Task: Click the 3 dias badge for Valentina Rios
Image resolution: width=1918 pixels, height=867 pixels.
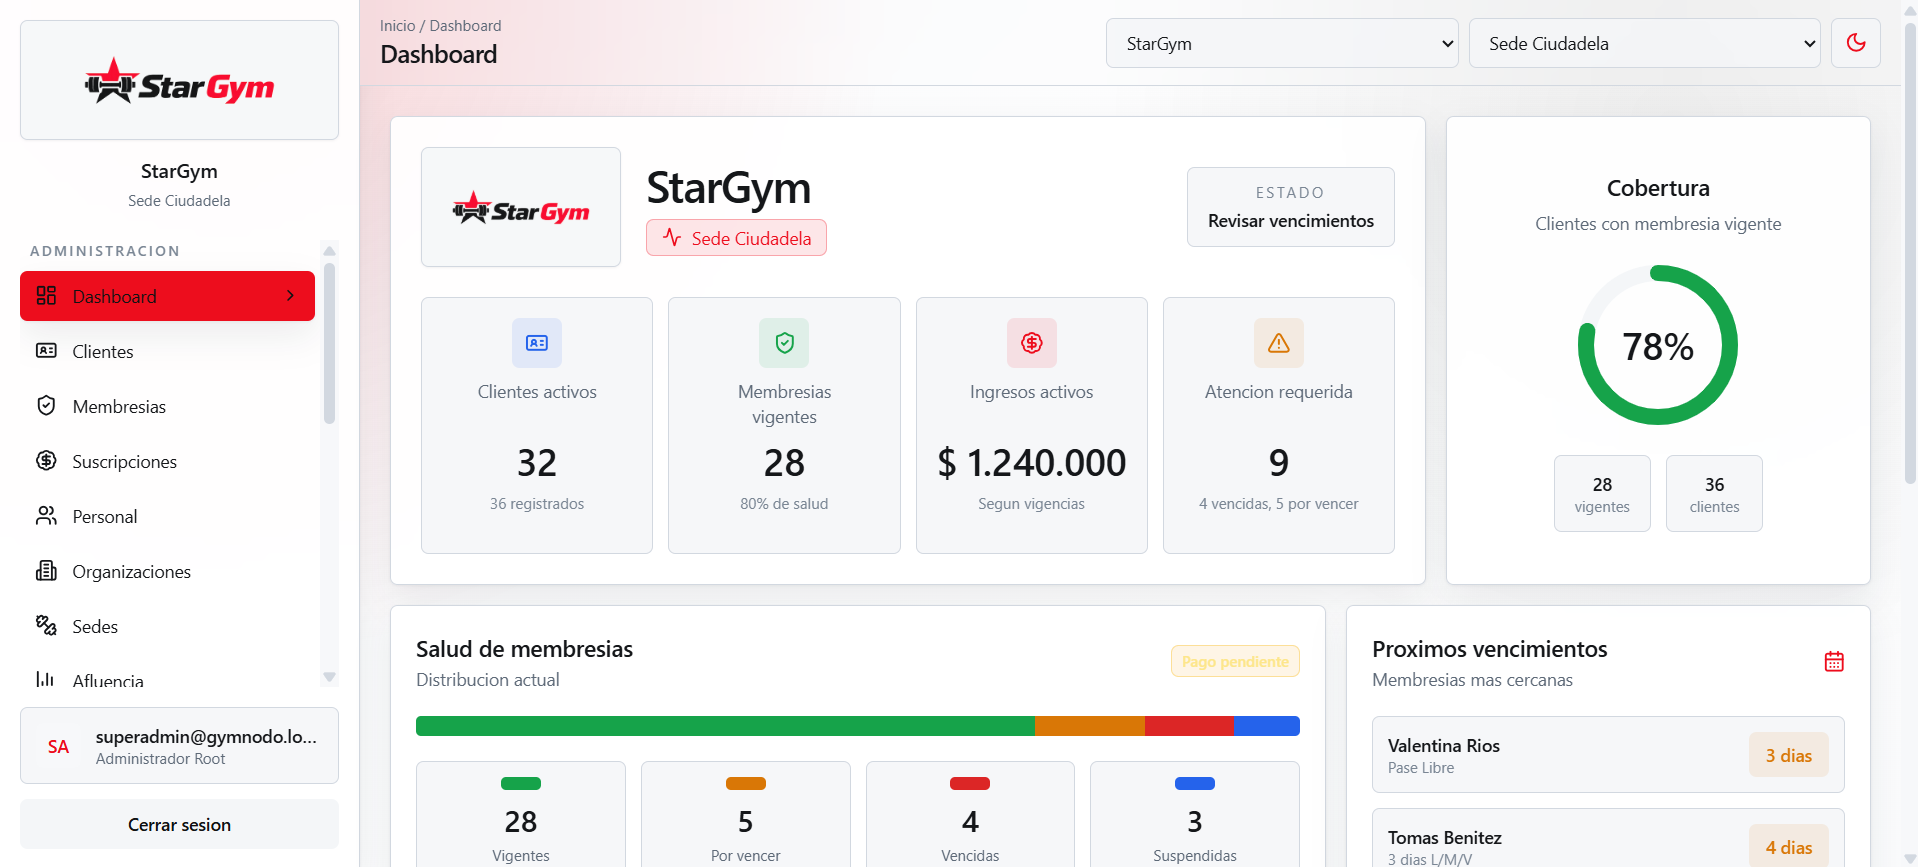Action: (x=1789, y=755)
